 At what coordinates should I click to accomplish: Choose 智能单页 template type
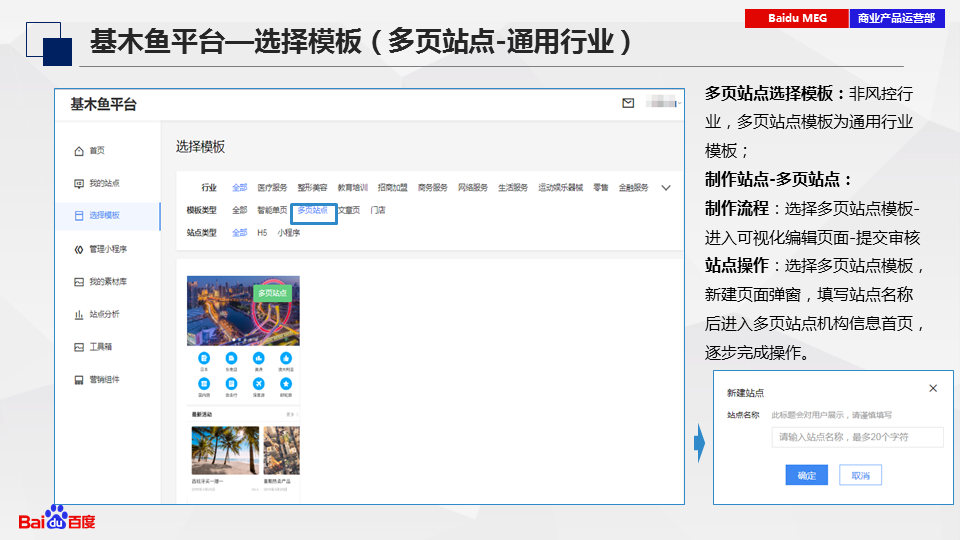click(x=272, y=210)
